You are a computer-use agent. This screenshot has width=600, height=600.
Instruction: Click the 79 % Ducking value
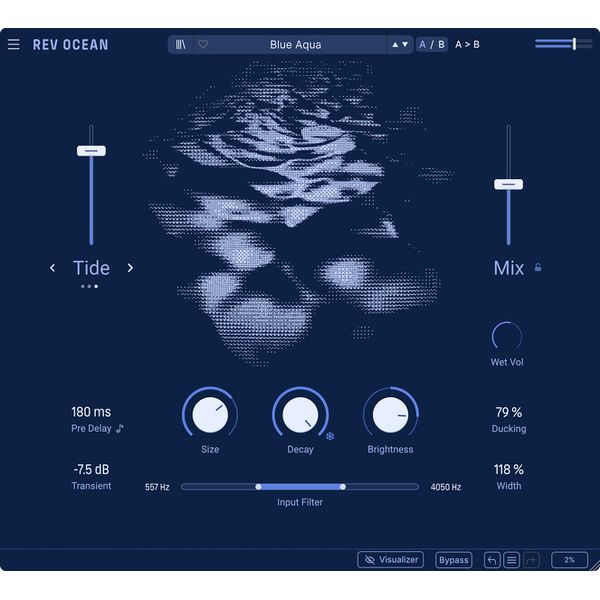pos(509,412)
